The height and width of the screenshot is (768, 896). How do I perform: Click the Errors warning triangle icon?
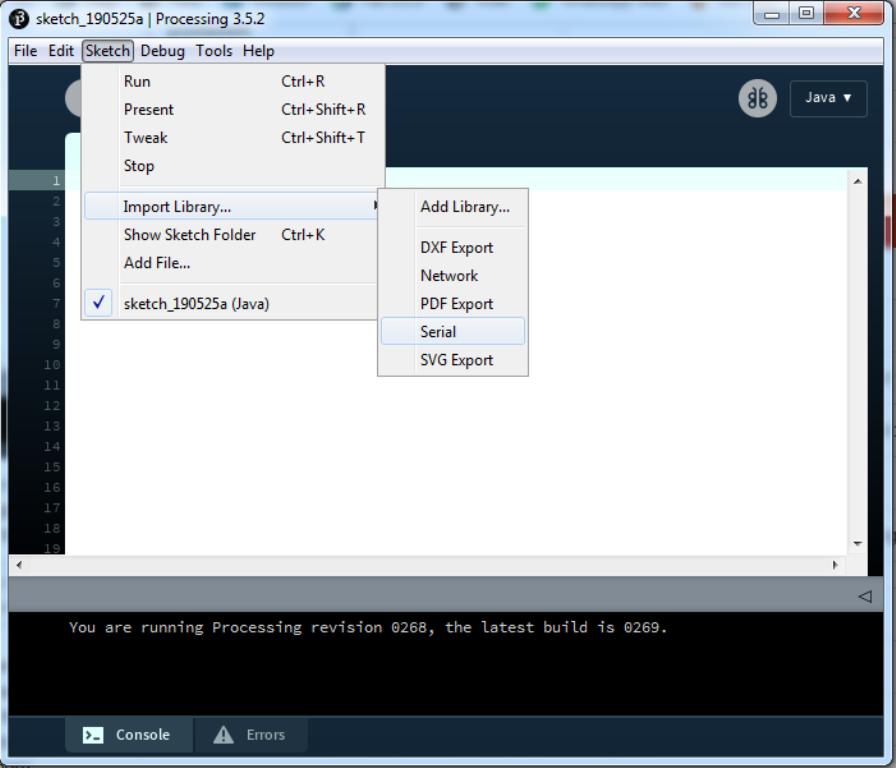pyautogui.click(x=223, y=735)
